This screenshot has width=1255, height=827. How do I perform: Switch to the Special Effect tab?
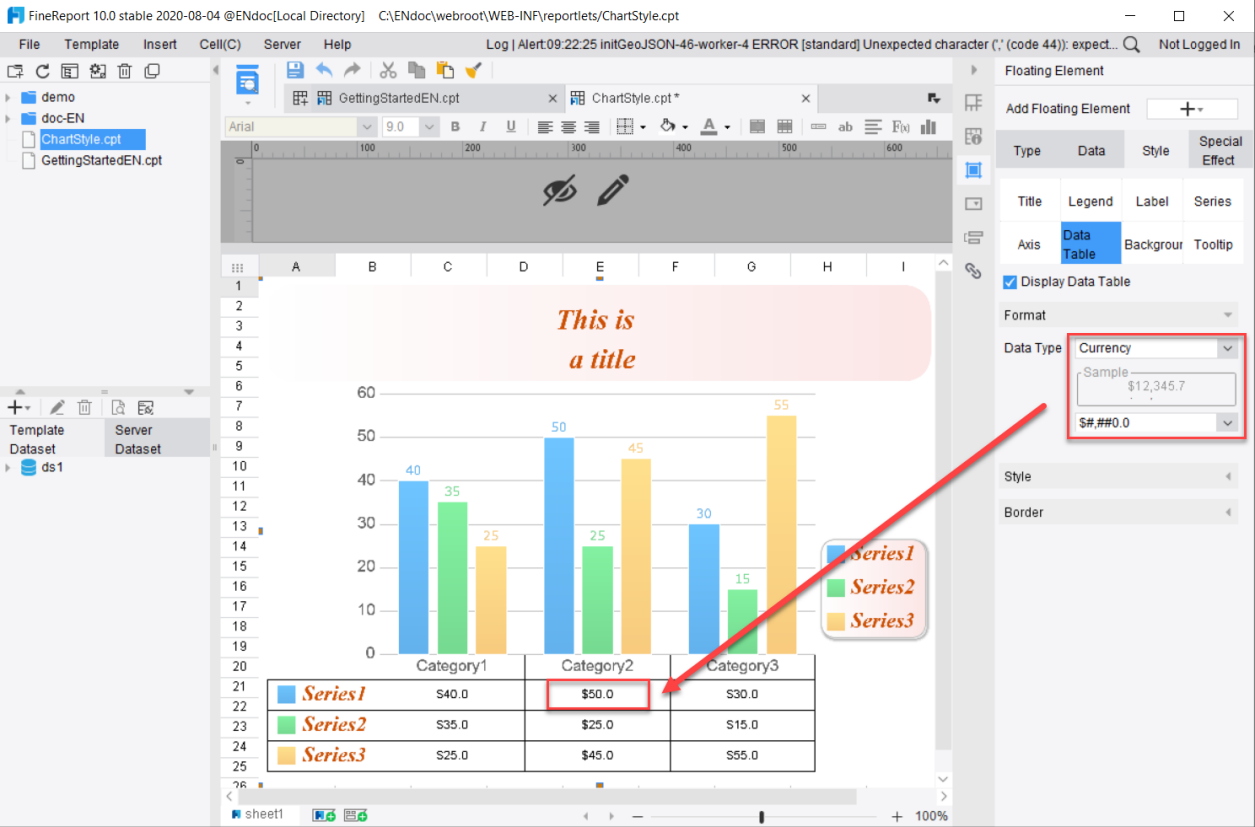point(1220,150)
